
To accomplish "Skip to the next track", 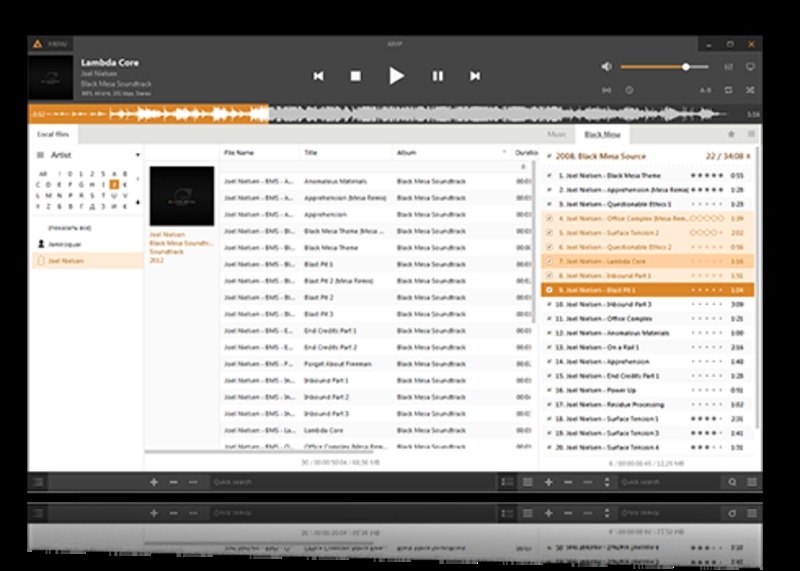I will (474, 76).
